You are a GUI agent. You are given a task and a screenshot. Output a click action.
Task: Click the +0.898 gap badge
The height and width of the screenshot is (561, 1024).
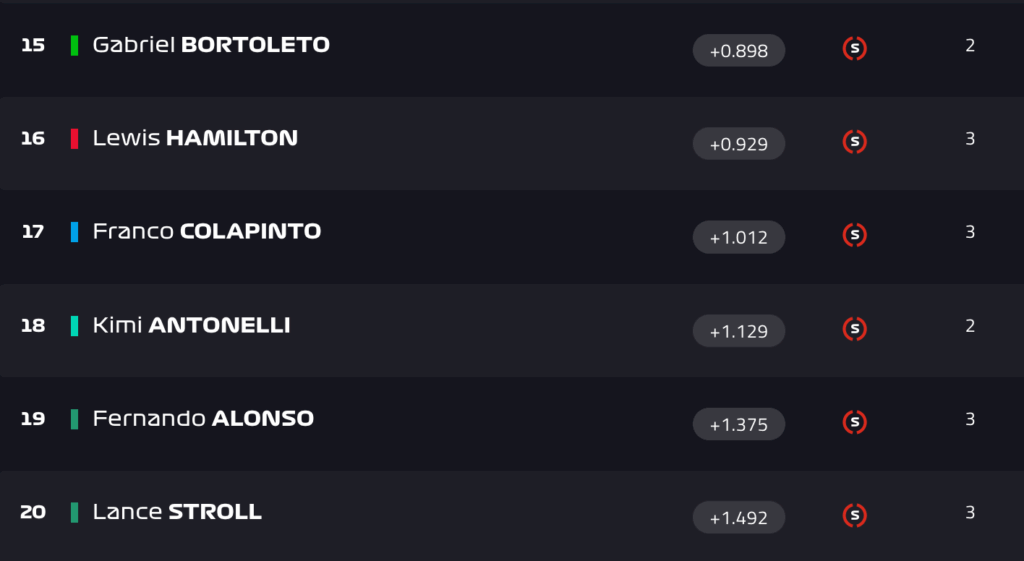739,50
